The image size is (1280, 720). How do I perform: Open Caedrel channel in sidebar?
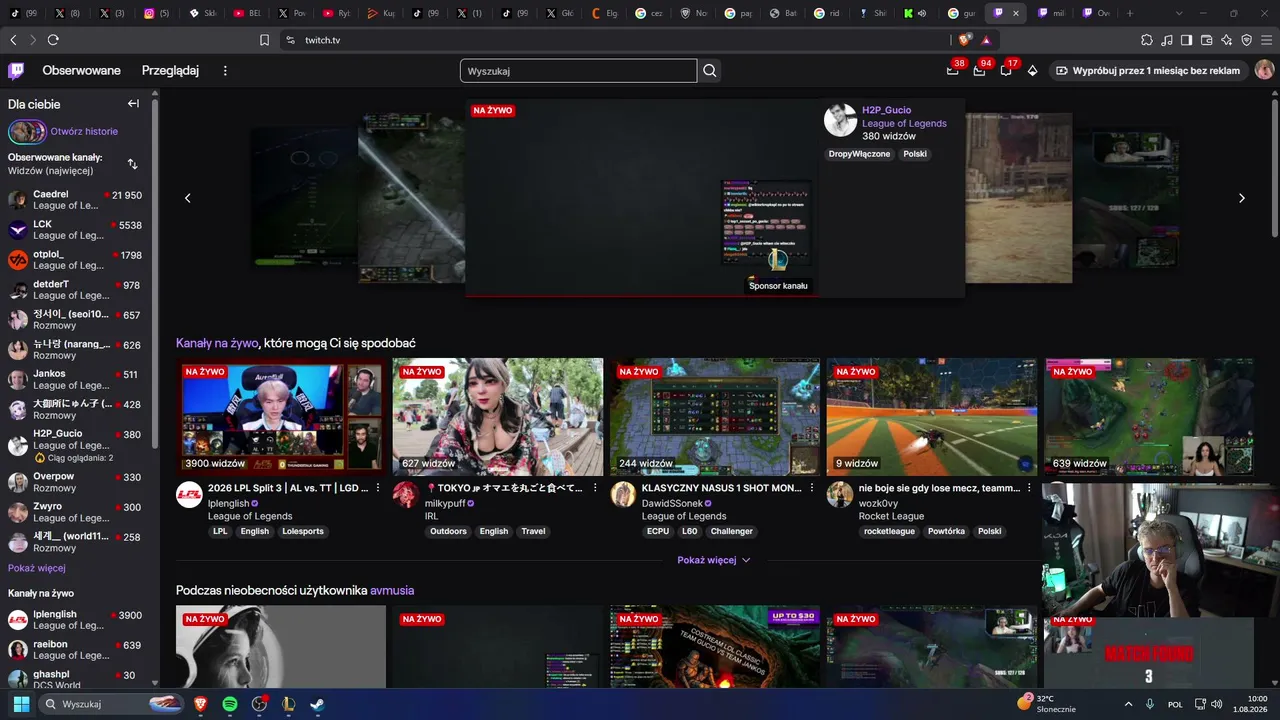coord(76,200)
